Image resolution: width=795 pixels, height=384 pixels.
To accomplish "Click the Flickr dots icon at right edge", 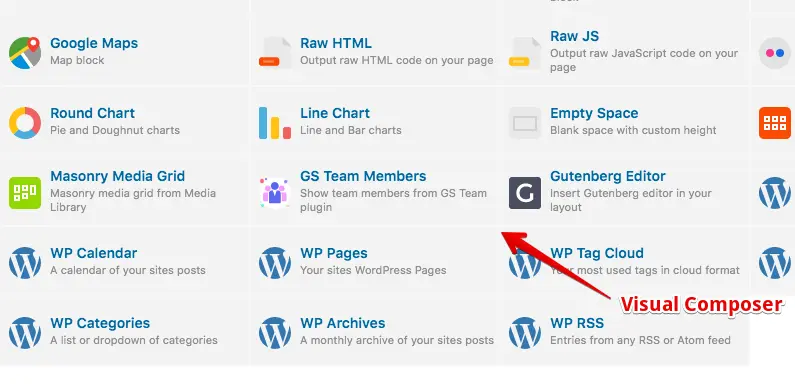I will click(x=775, y=53).
